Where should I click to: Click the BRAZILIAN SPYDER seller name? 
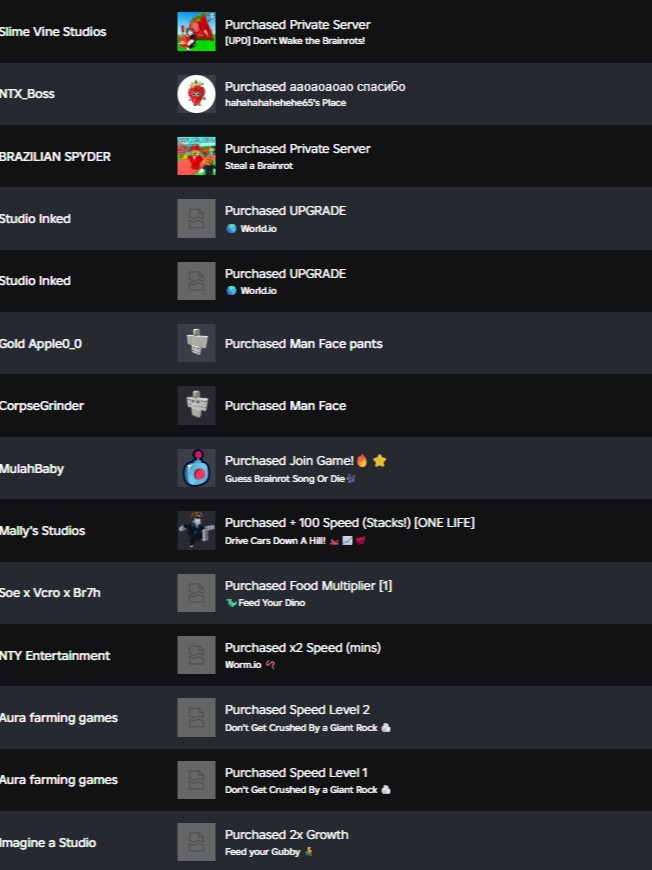tap(55, 157)
